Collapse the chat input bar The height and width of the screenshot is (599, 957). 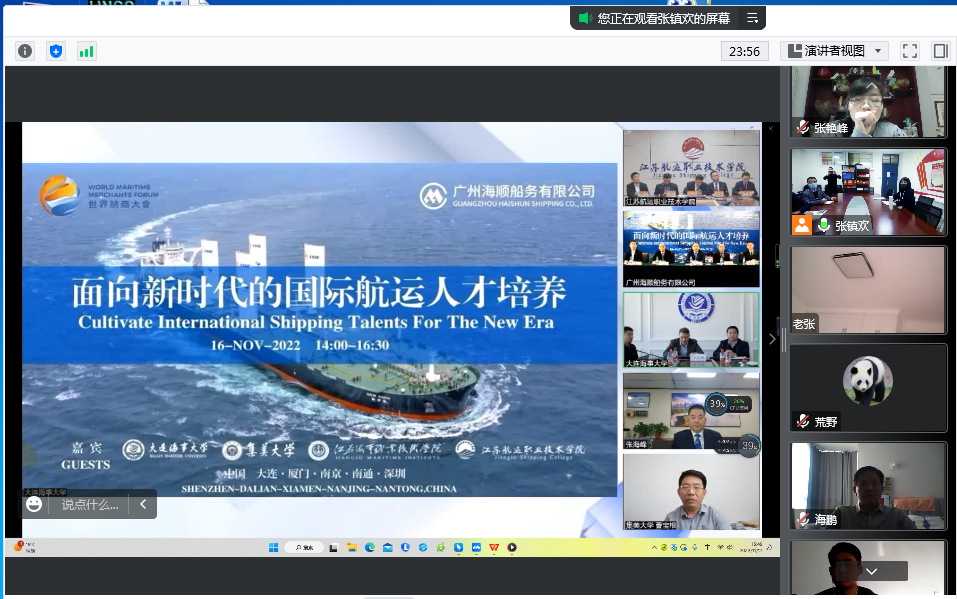(143, 504)
